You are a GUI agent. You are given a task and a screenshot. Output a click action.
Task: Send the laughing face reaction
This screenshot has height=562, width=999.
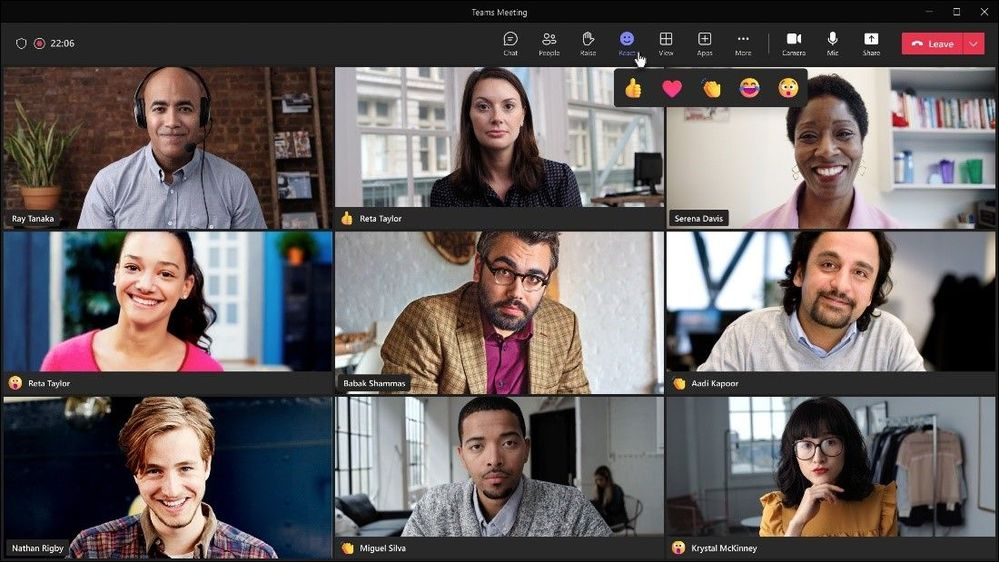tap(750, 88)
